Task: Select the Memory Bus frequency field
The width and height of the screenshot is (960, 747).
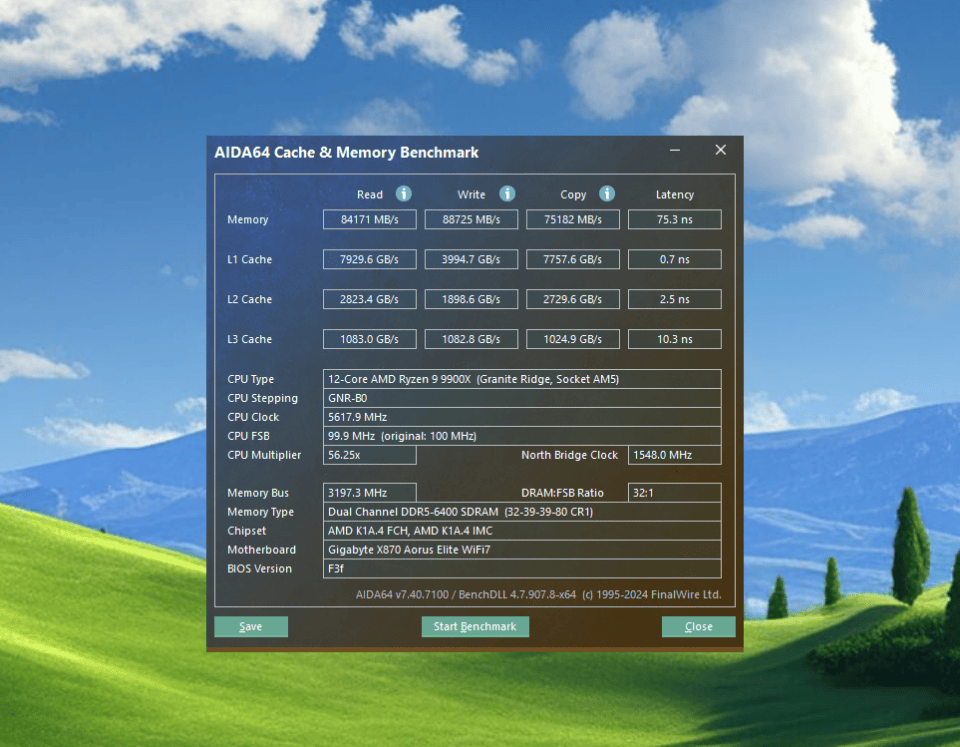Action: pos(369,492)
